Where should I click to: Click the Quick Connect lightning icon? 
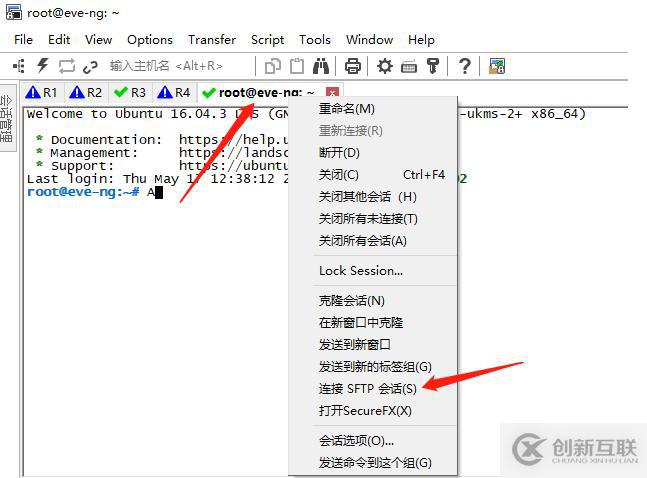[43, 65]
